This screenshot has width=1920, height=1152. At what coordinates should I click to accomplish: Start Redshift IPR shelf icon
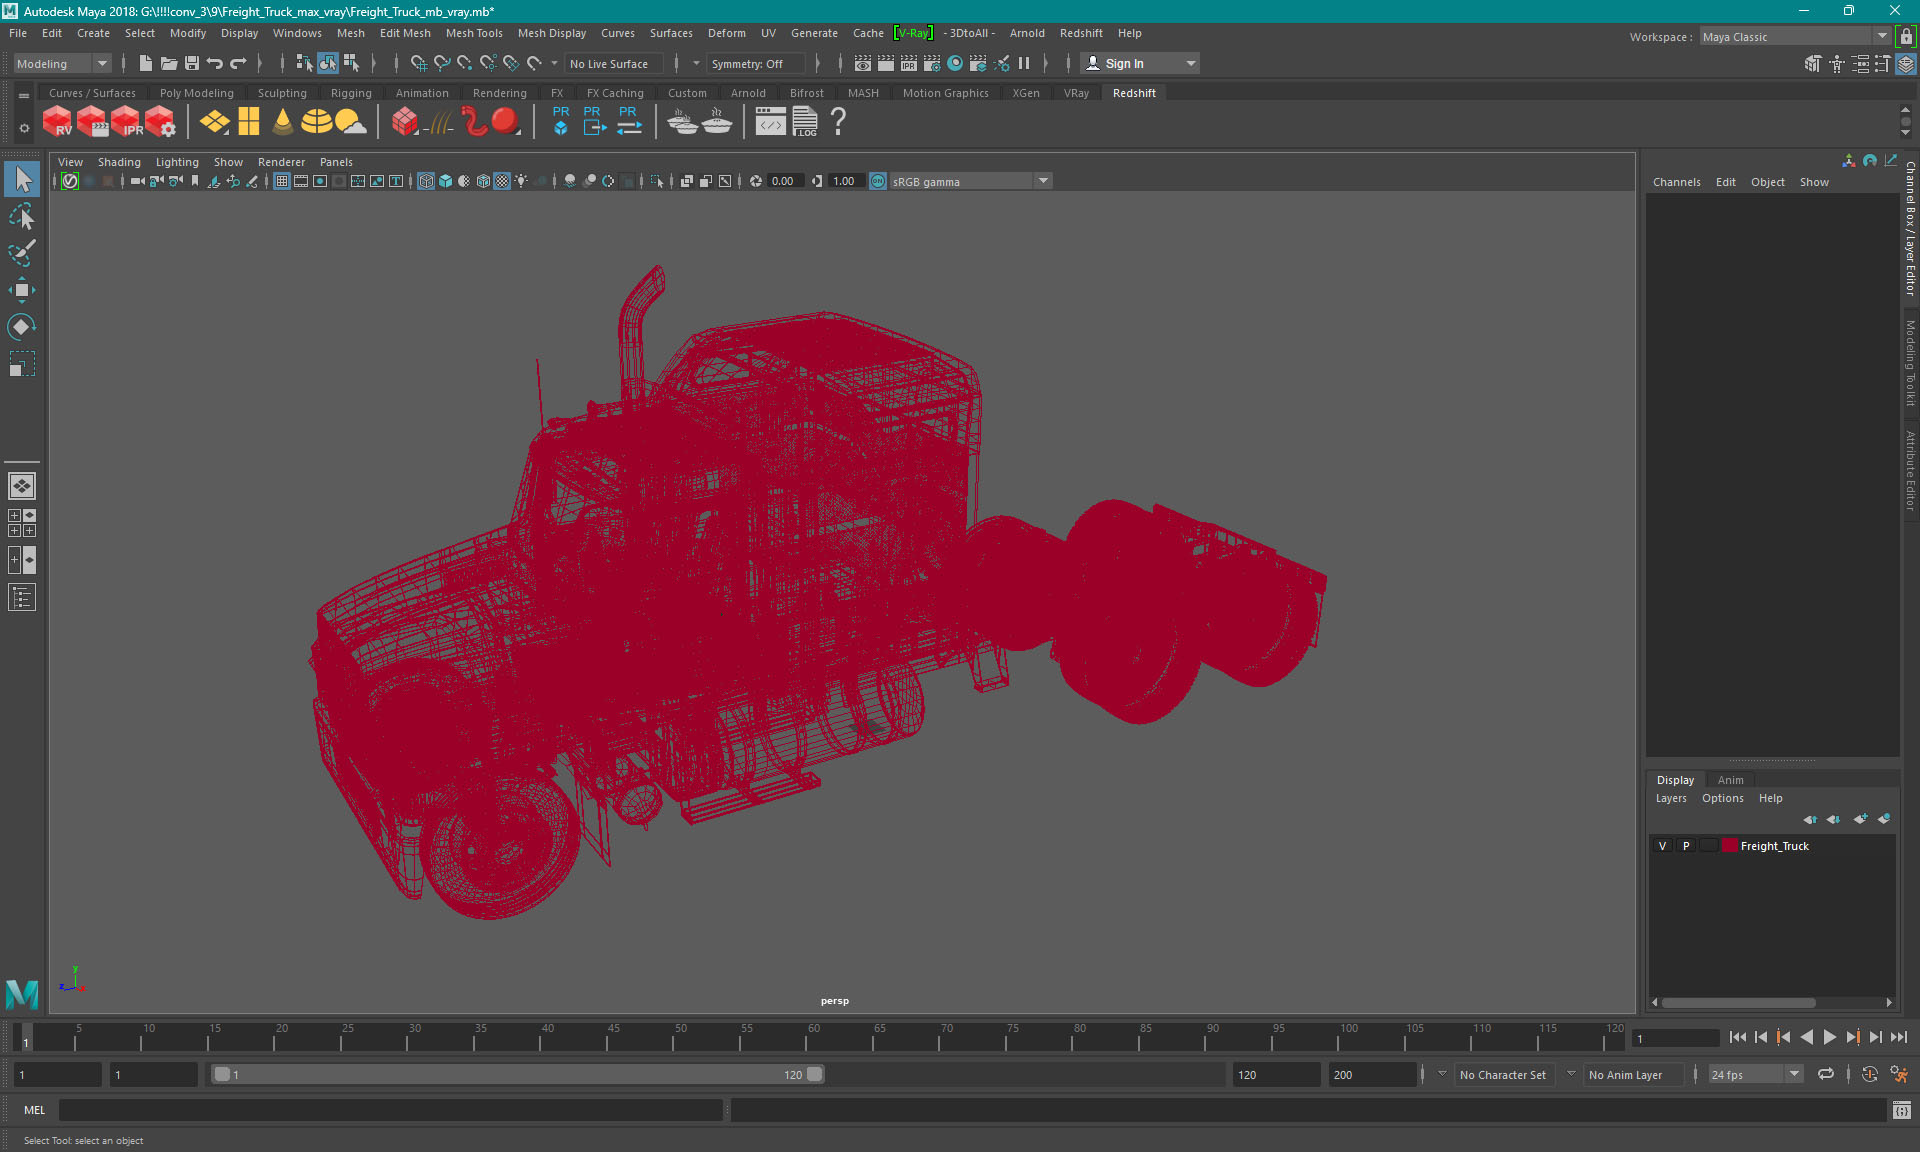[126, 122]
